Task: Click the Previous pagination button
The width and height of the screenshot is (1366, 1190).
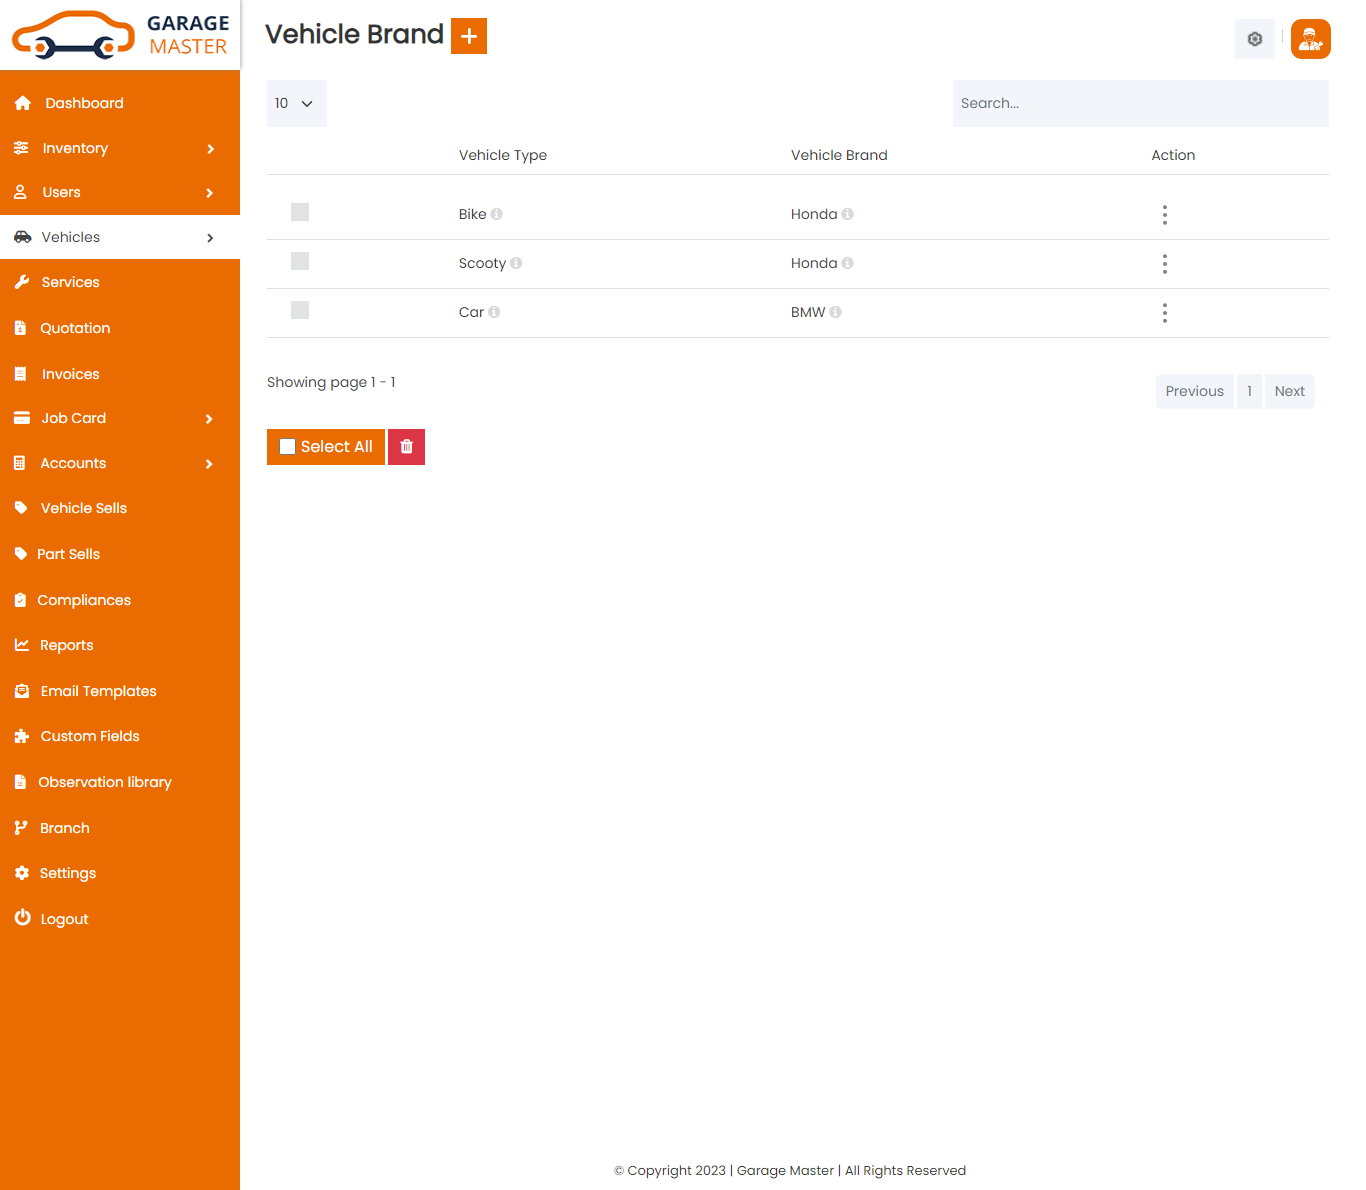Action: tap(1194, 391)
